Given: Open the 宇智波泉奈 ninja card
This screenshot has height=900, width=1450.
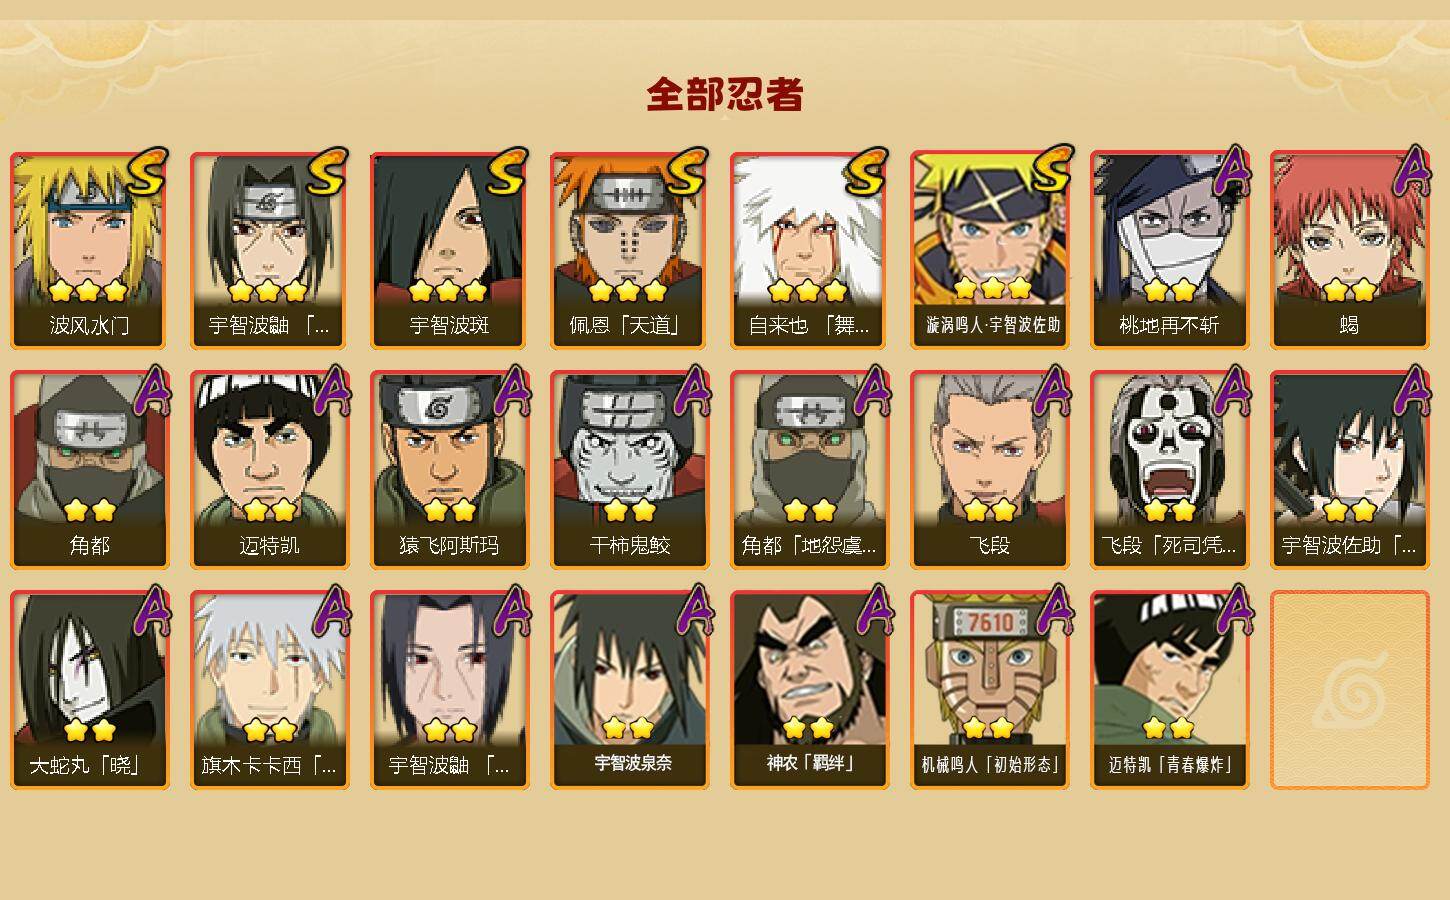Looking at the screenshot, I should [x=629, y=690].
